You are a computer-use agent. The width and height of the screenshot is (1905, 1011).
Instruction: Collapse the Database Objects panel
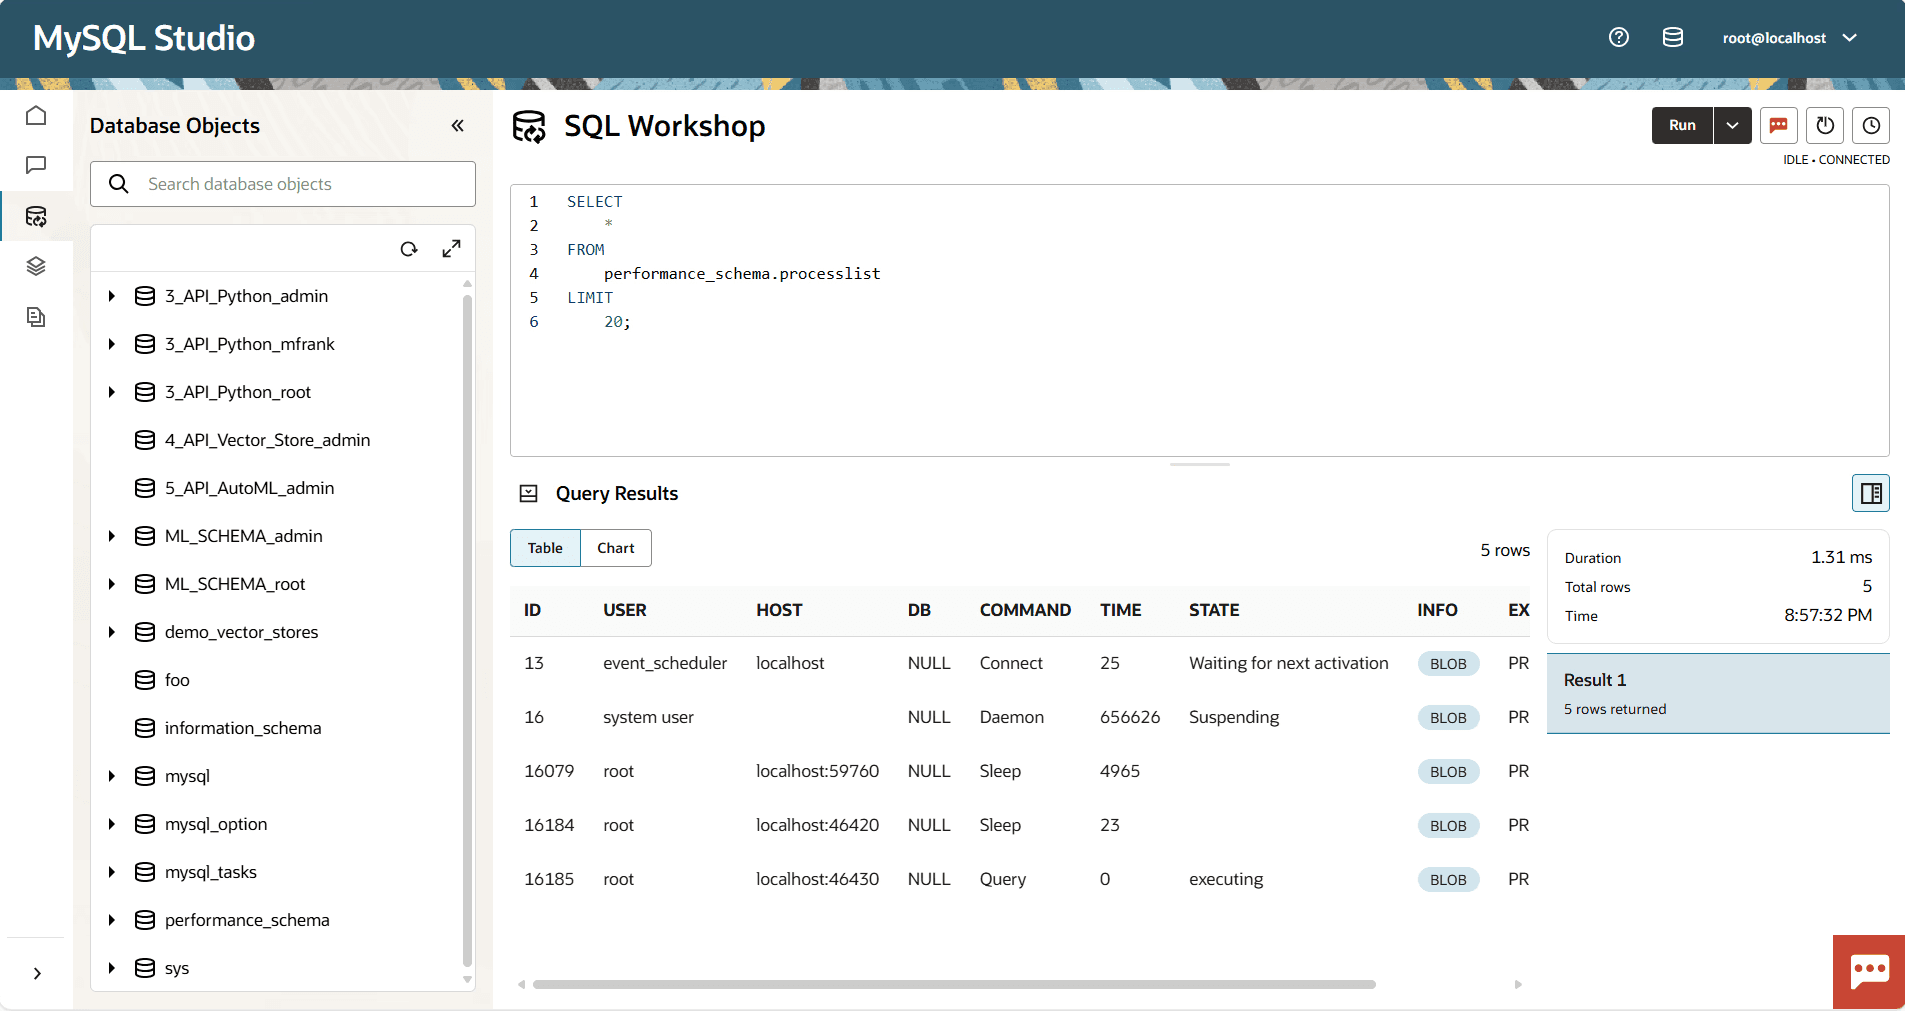click(x=458, y=125)
